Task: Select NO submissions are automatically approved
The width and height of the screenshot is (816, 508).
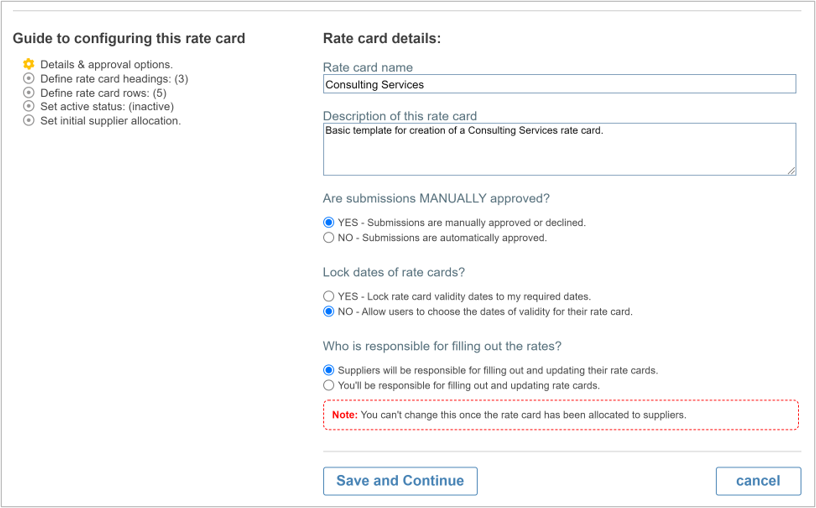Action: [x=328, y=238]
